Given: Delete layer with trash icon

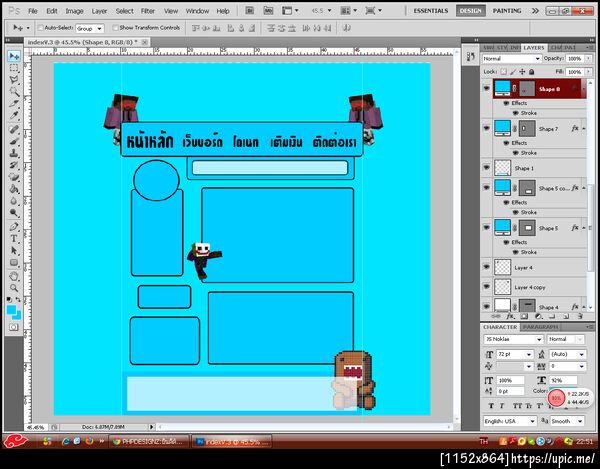Looking at the screenshot, I should [x=580, y=316].
